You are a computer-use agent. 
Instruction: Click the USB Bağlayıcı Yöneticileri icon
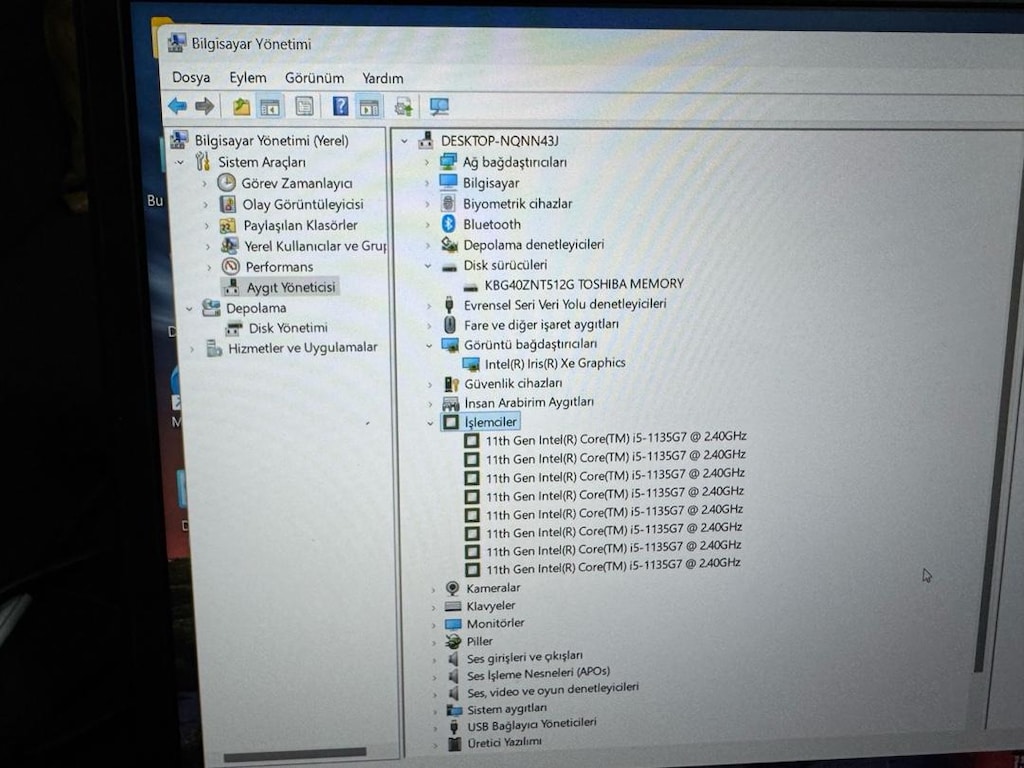pos(455,726)
